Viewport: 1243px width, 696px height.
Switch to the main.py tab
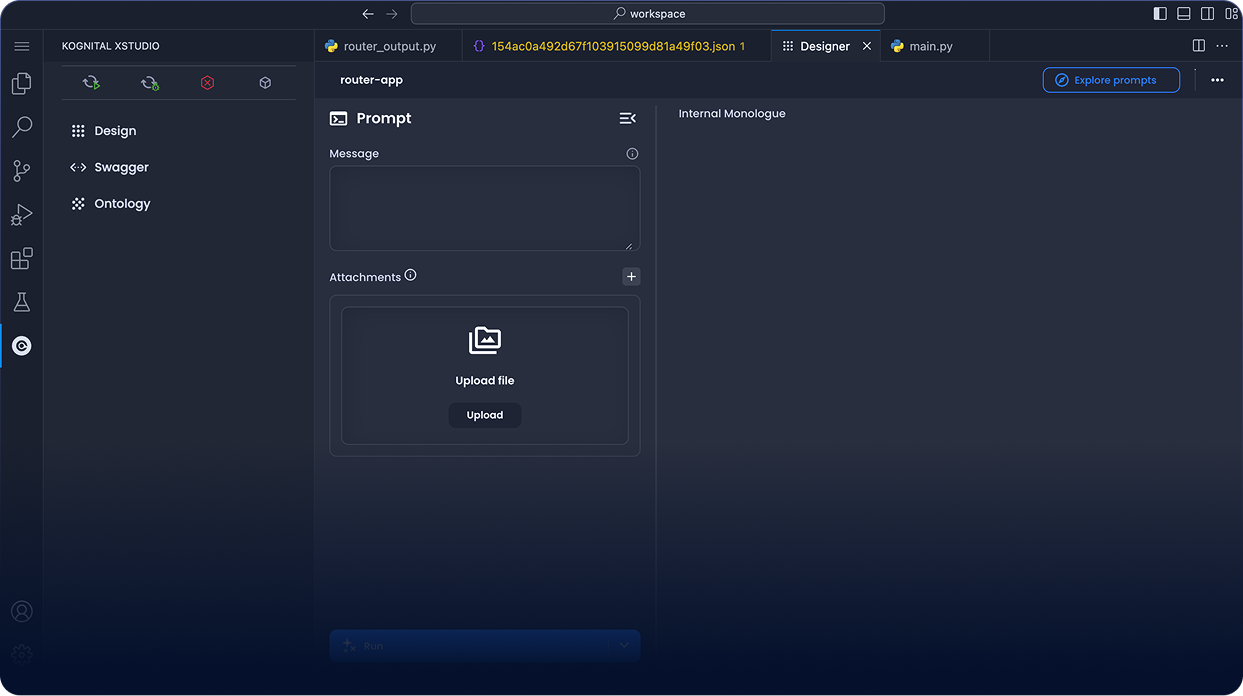click(930, 45)
